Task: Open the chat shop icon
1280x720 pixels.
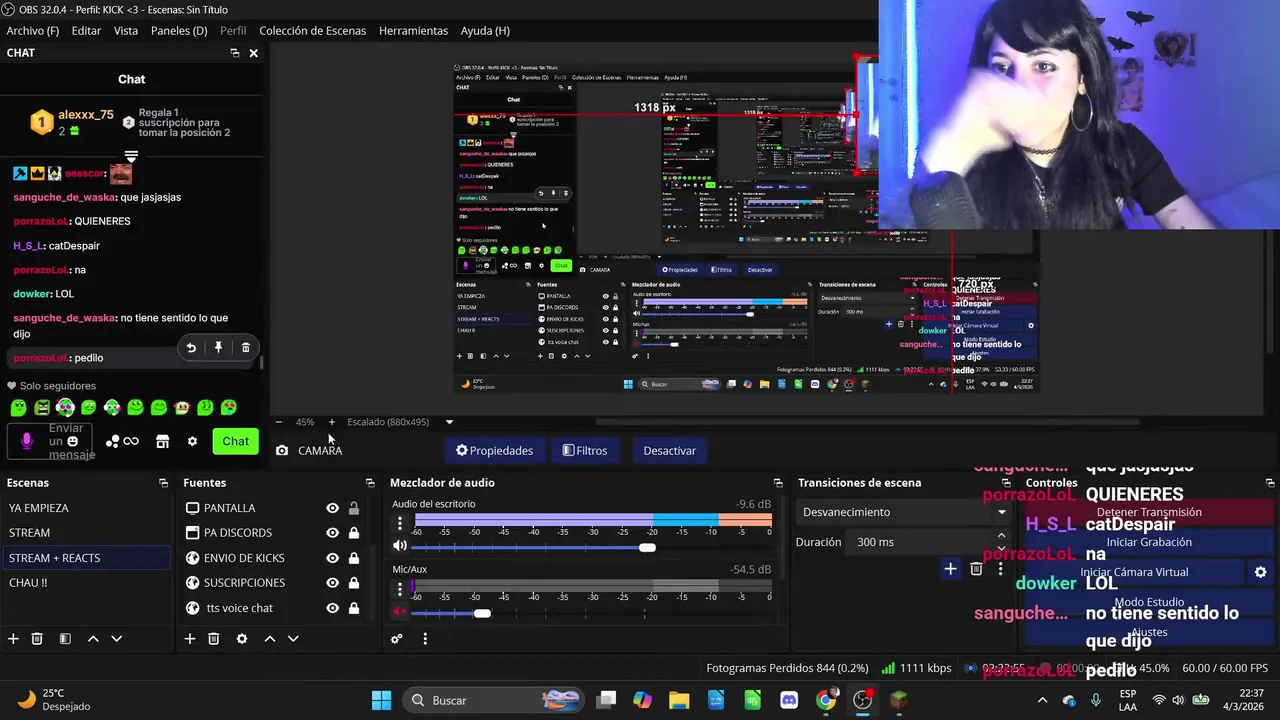Action: coord(163,441)
